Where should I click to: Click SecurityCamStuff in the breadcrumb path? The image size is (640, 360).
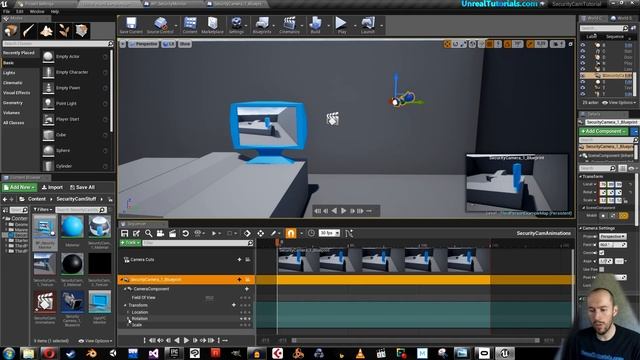[x=76, y=199]
